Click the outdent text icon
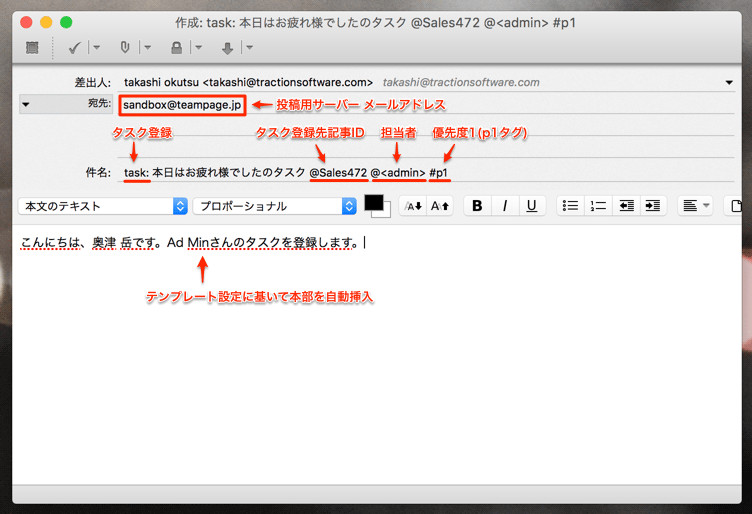The height and width of the screenshot is (514, 752). pyautogui.click(x=626, y=206)
